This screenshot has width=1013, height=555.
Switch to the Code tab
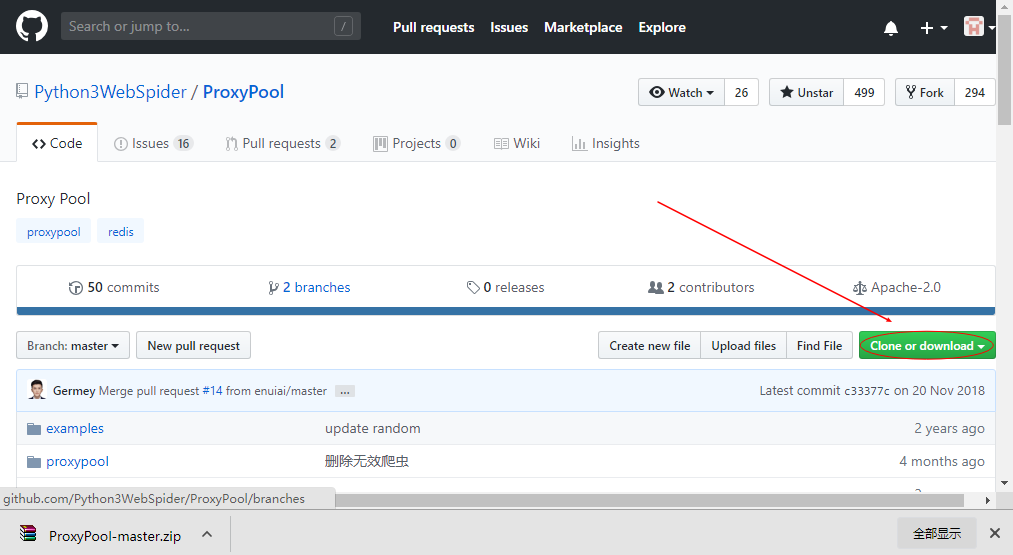[x=57, y=143]
